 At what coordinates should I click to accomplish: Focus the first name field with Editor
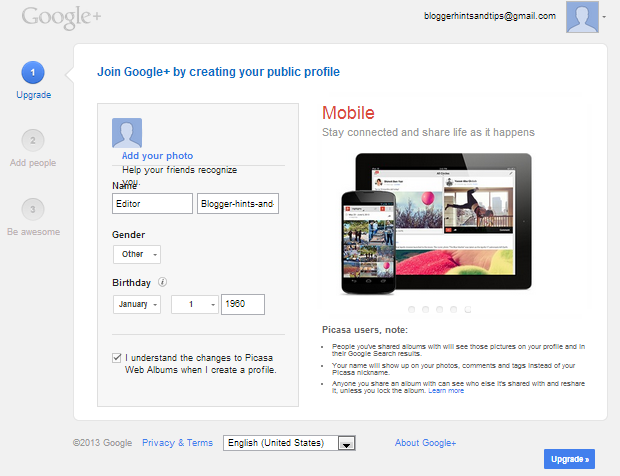(x=152, y=204)
